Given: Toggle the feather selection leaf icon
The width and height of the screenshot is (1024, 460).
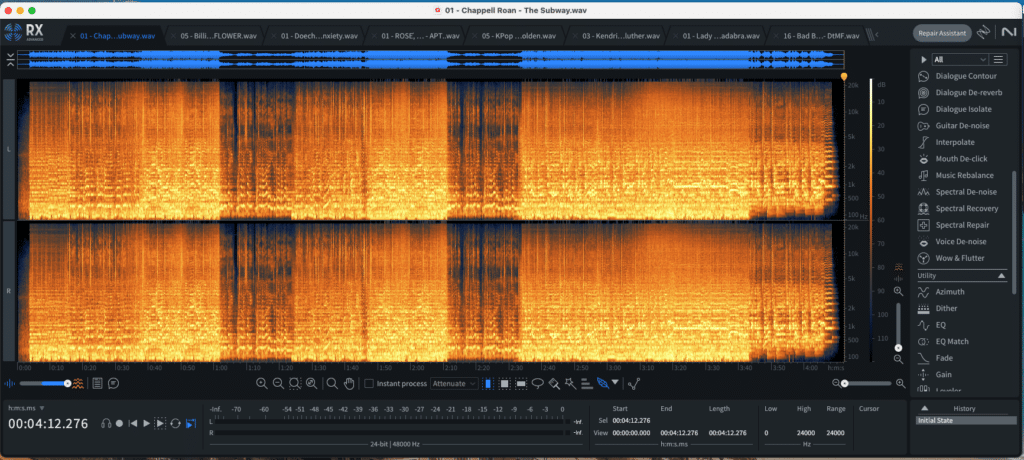Looking at the screenshot, I should 602,384.
